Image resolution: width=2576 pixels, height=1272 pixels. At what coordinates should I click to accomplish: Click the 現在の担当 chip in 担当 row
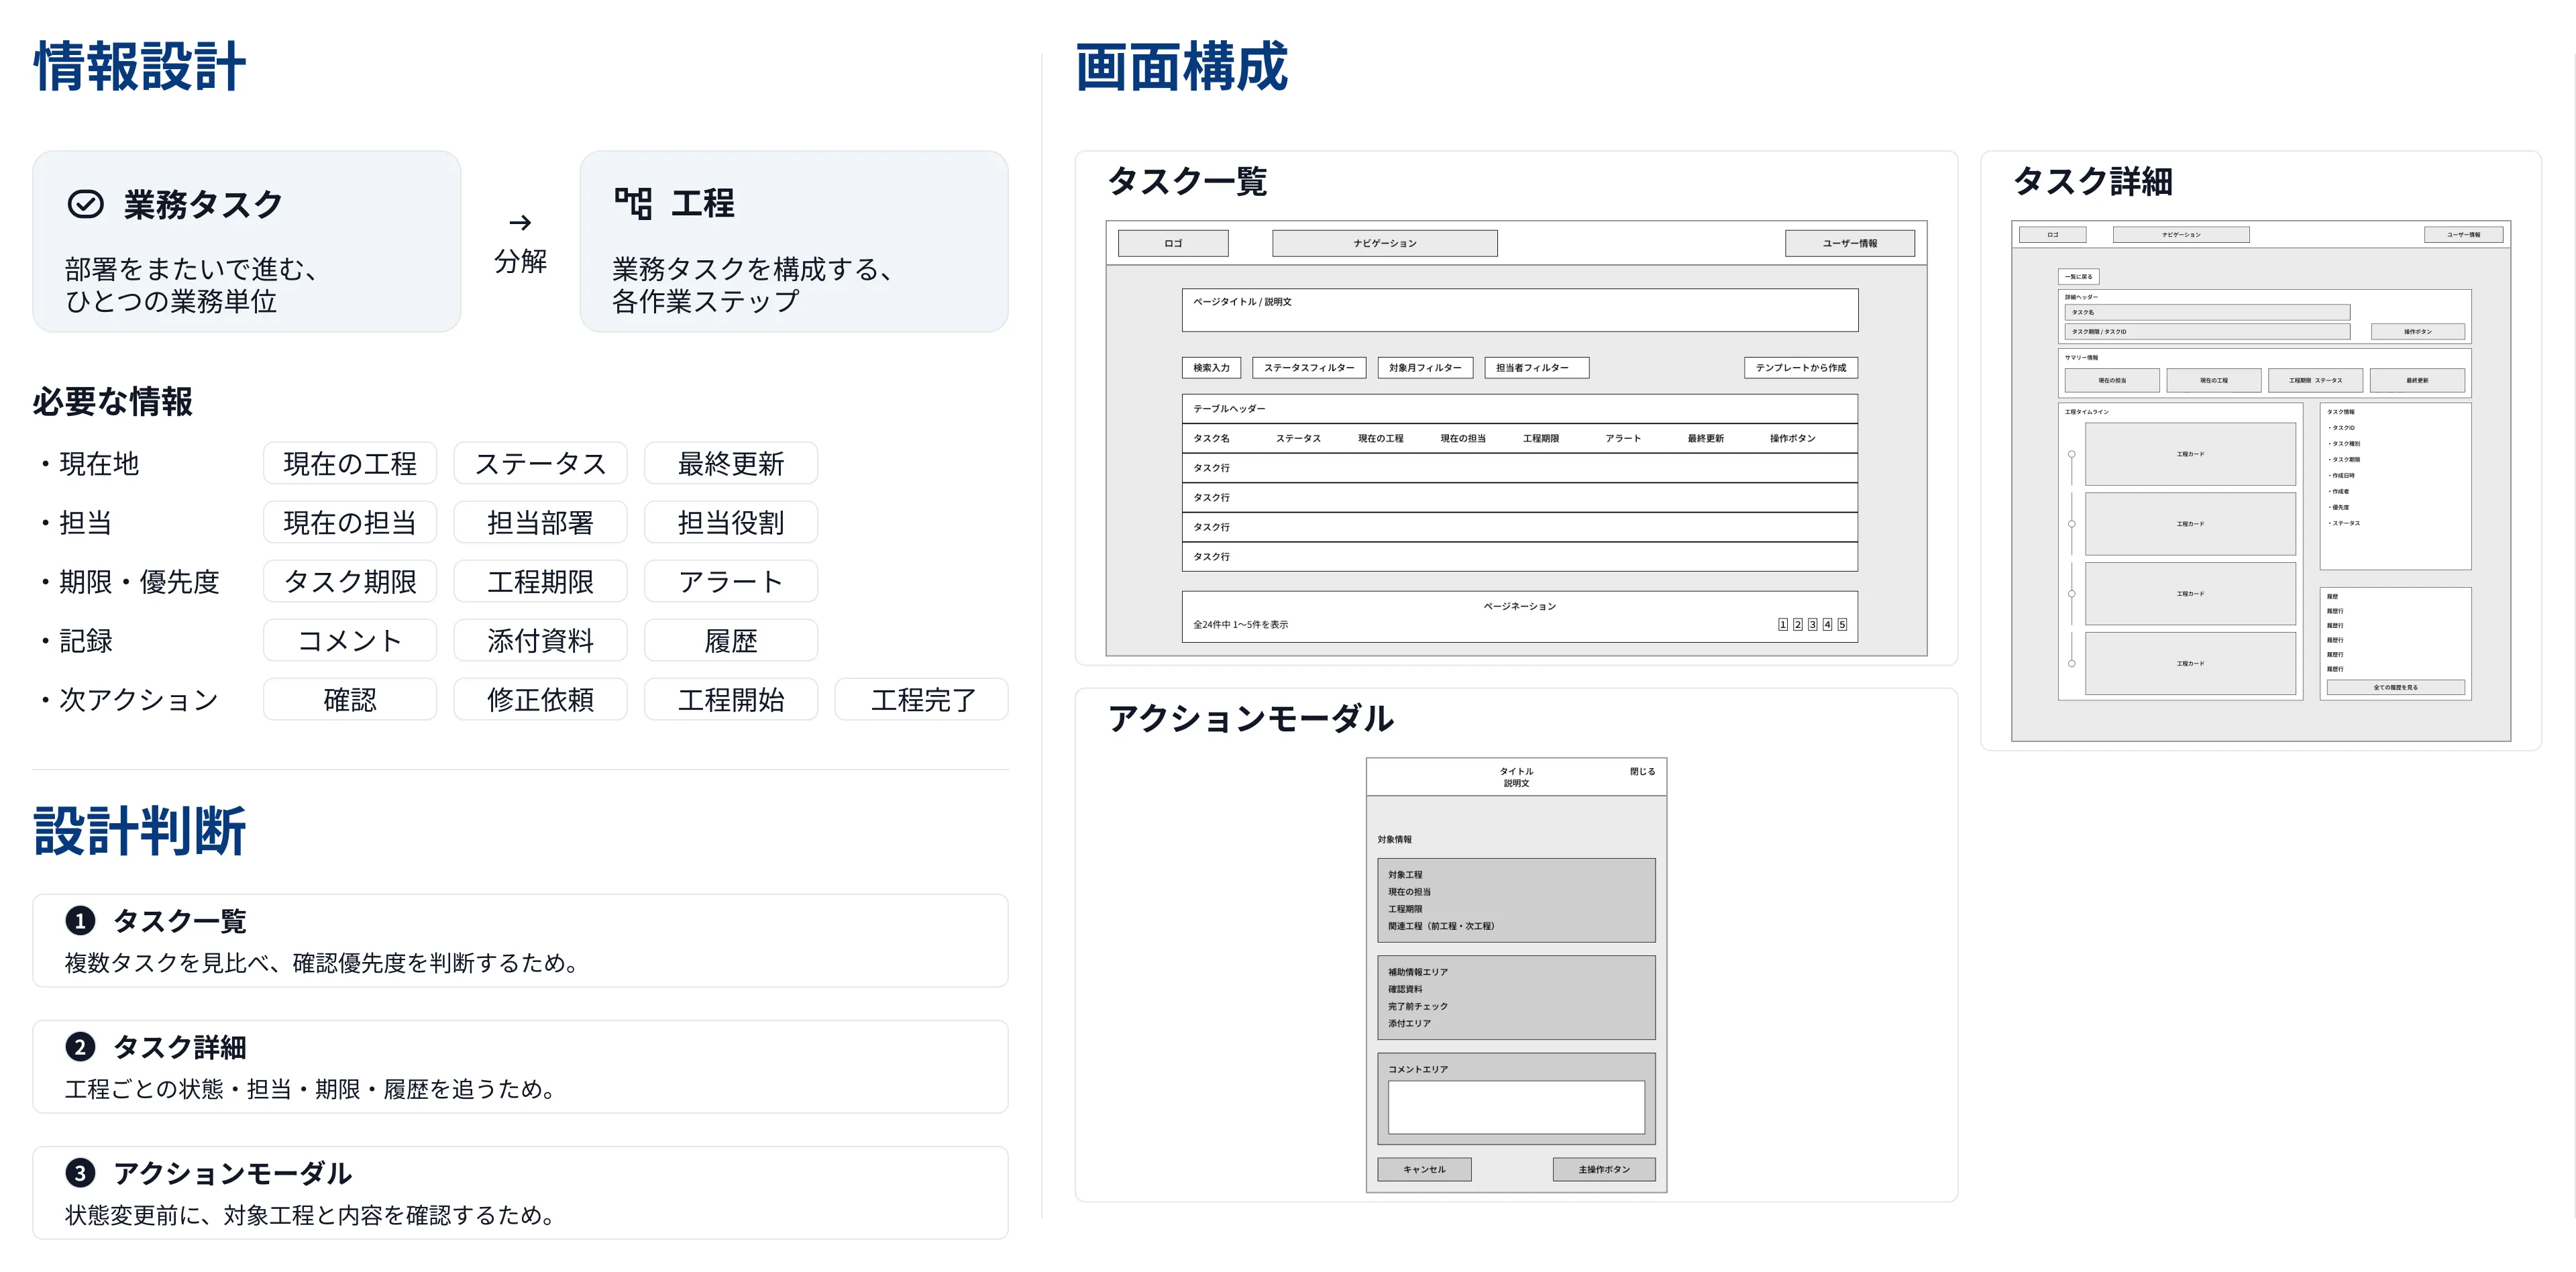click(x=350, y=522)
